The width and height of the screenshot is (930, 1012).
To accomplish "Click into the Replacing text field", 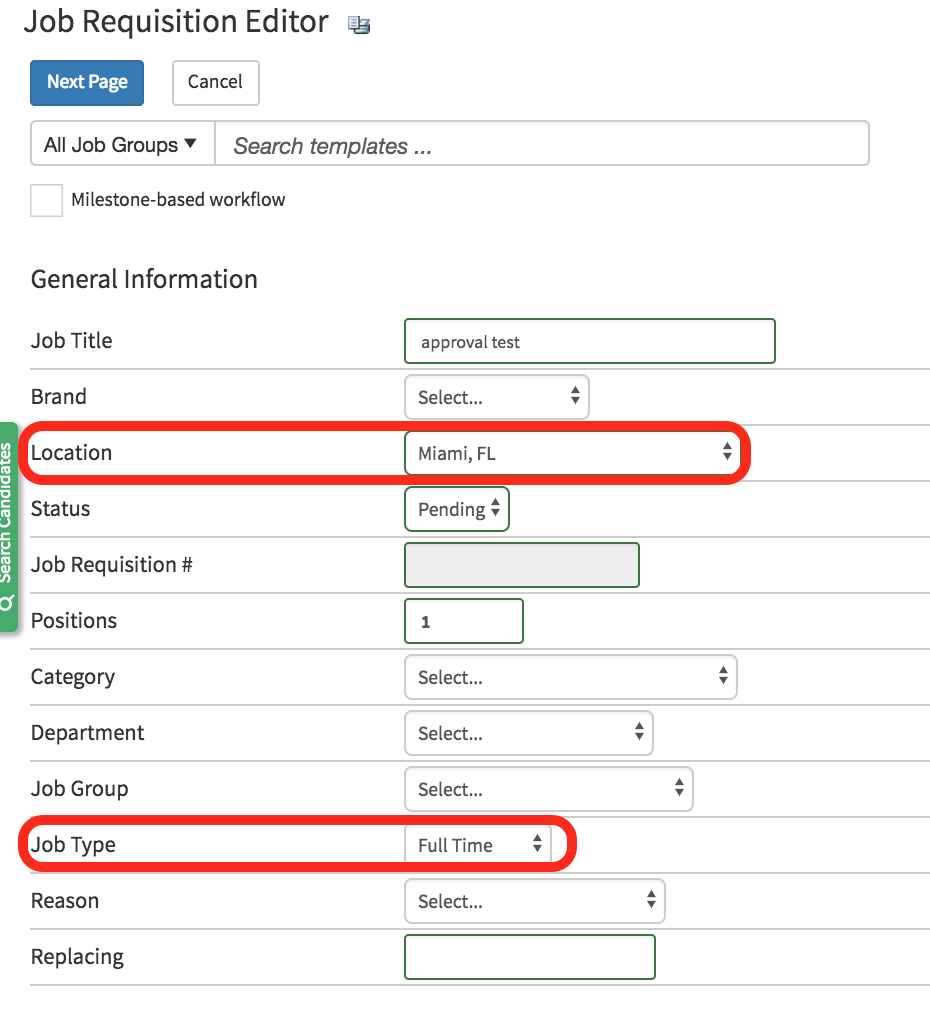I will coord(529,957).
